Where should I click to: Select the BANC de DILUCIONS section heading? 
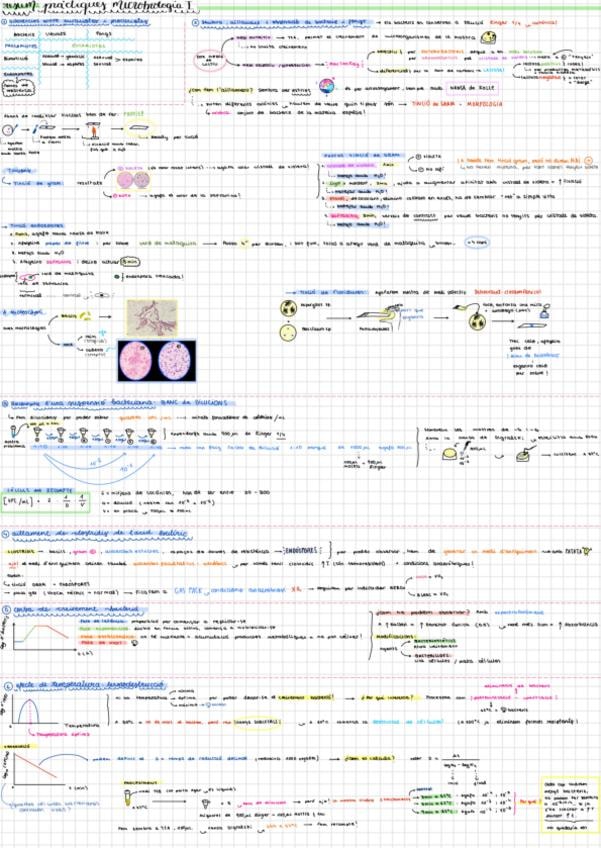point(194,403)
